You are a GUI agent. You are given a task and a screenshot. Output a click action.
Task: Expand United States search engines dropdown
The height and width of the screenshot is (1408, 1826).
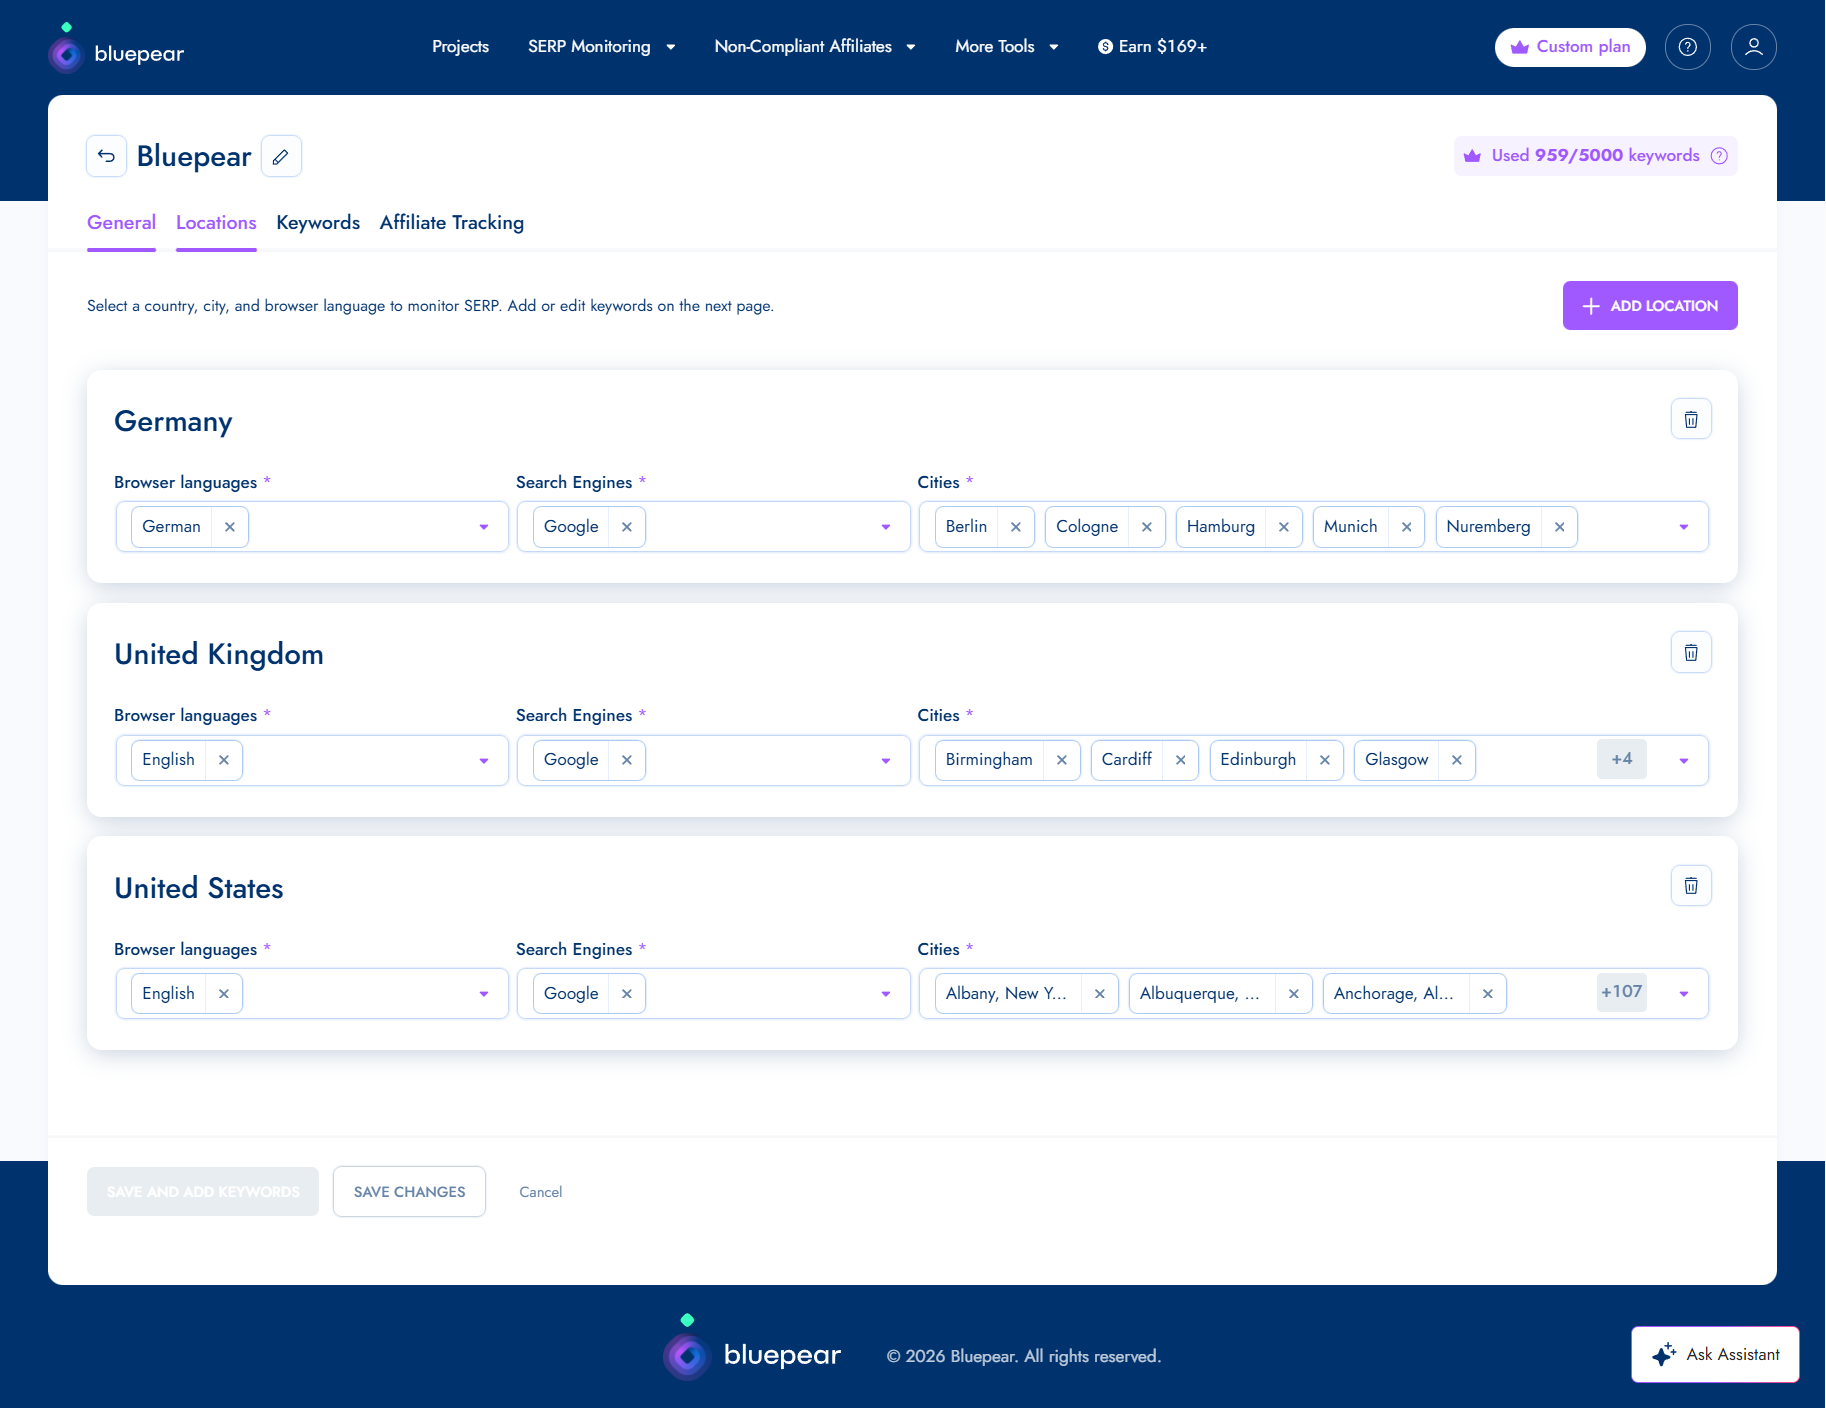pos(886,994)
